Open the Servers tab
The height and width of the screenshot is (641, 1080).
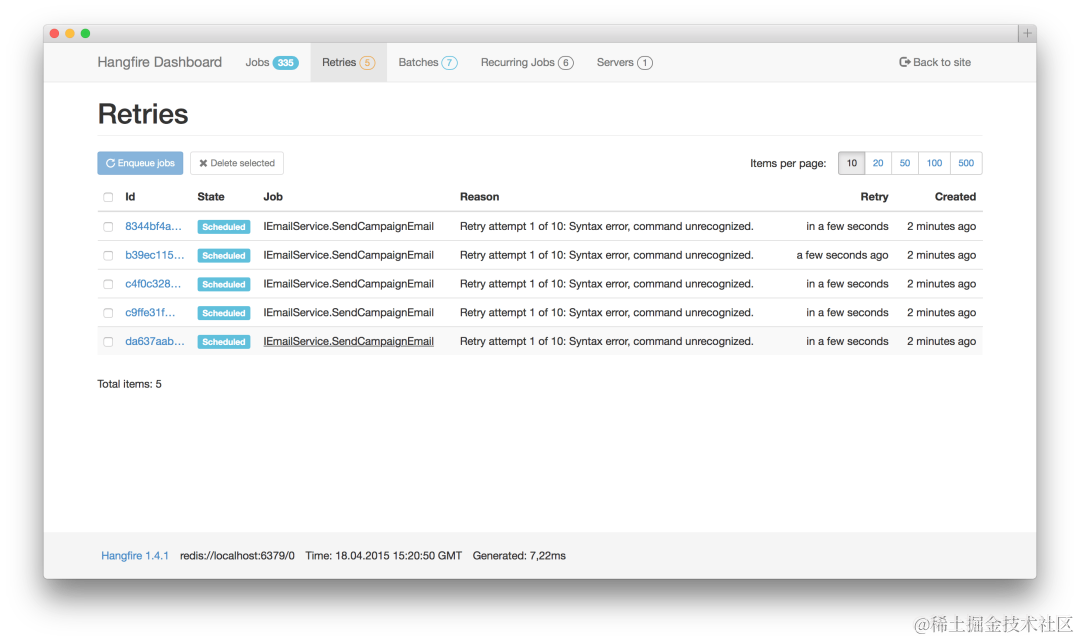pos(624,63)
